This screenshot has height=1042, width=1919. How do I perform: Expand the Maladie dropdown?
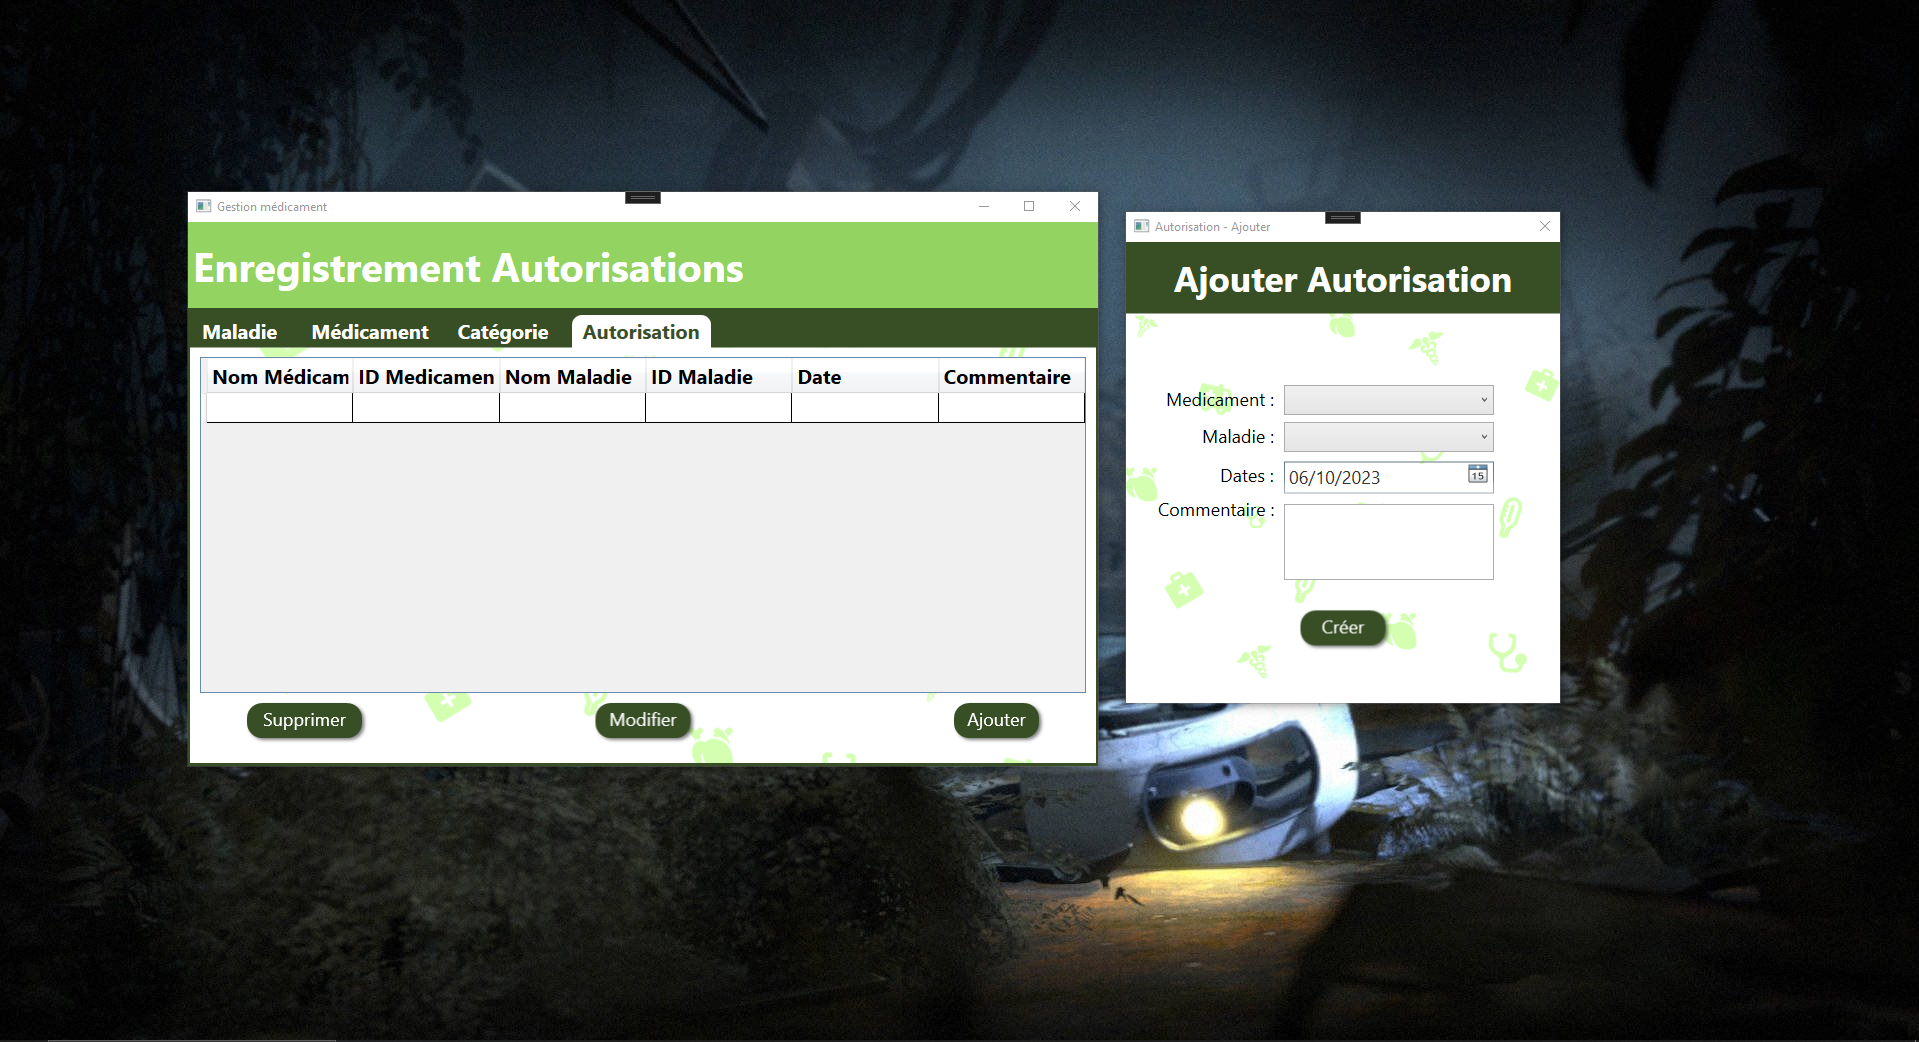pyautogui.click(x=1388, y=437)
